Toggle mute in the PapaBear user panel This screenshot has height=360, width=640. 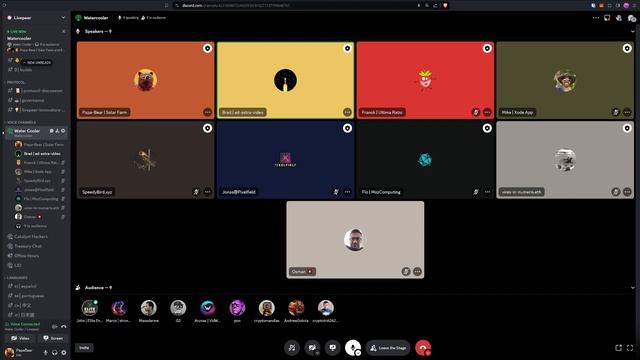45,352
